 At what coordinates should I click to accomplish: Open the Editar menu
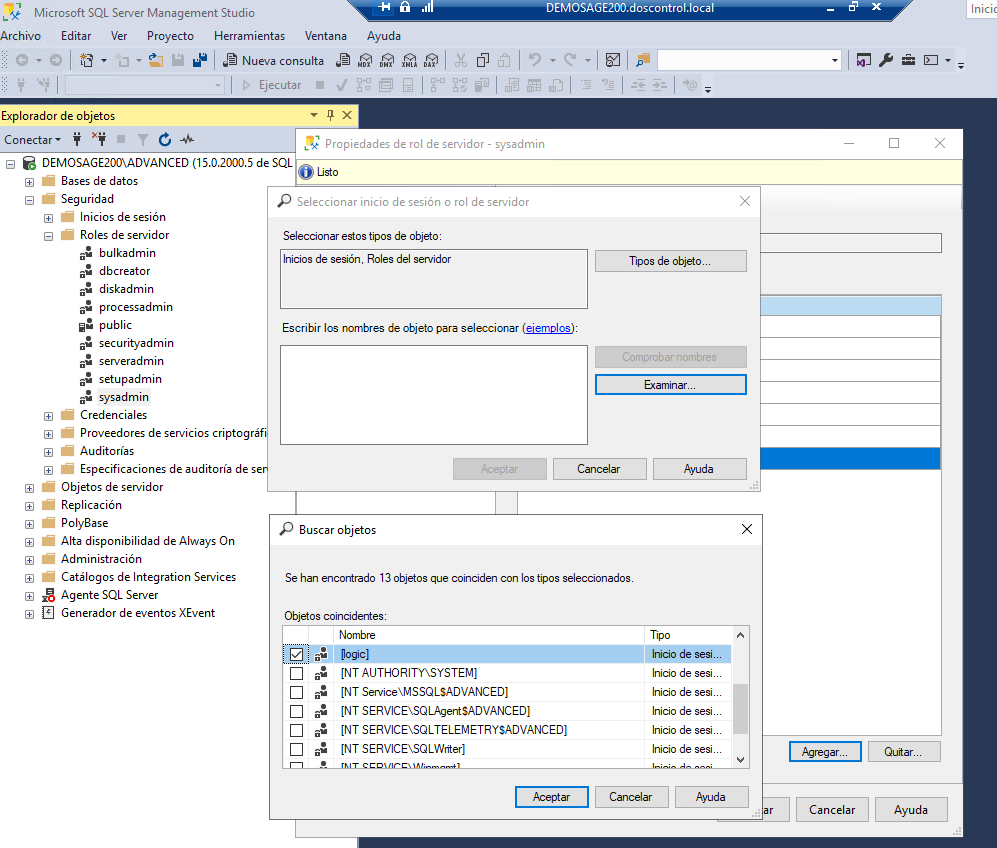[x=76, y=36]
